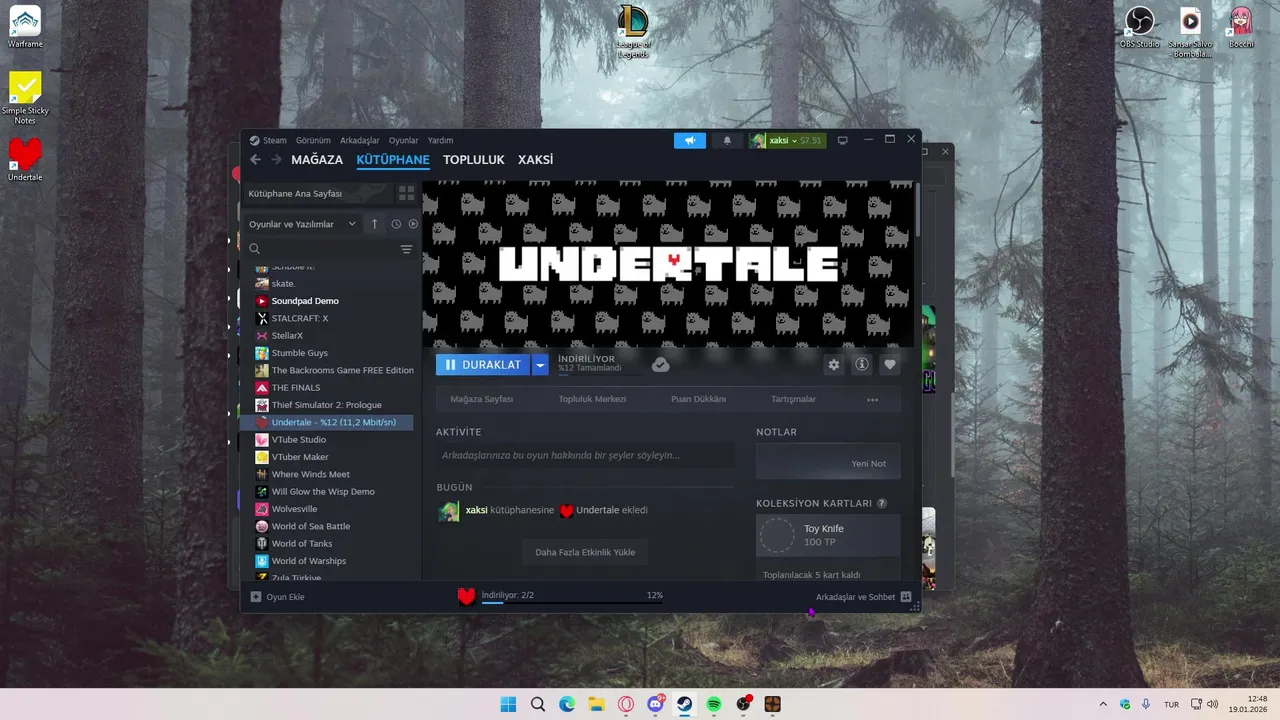Navigate forward with right arrow
Screen dimensions: 1280x720
[x=276, y=160]
